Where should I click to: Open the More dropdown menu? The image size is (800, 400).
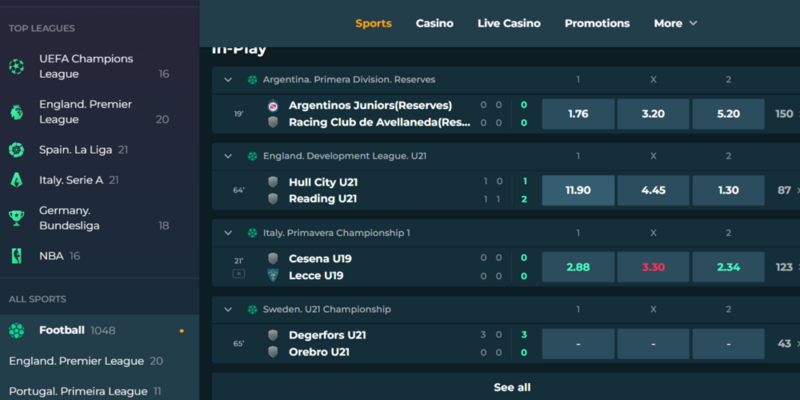[x=676, y=23]
